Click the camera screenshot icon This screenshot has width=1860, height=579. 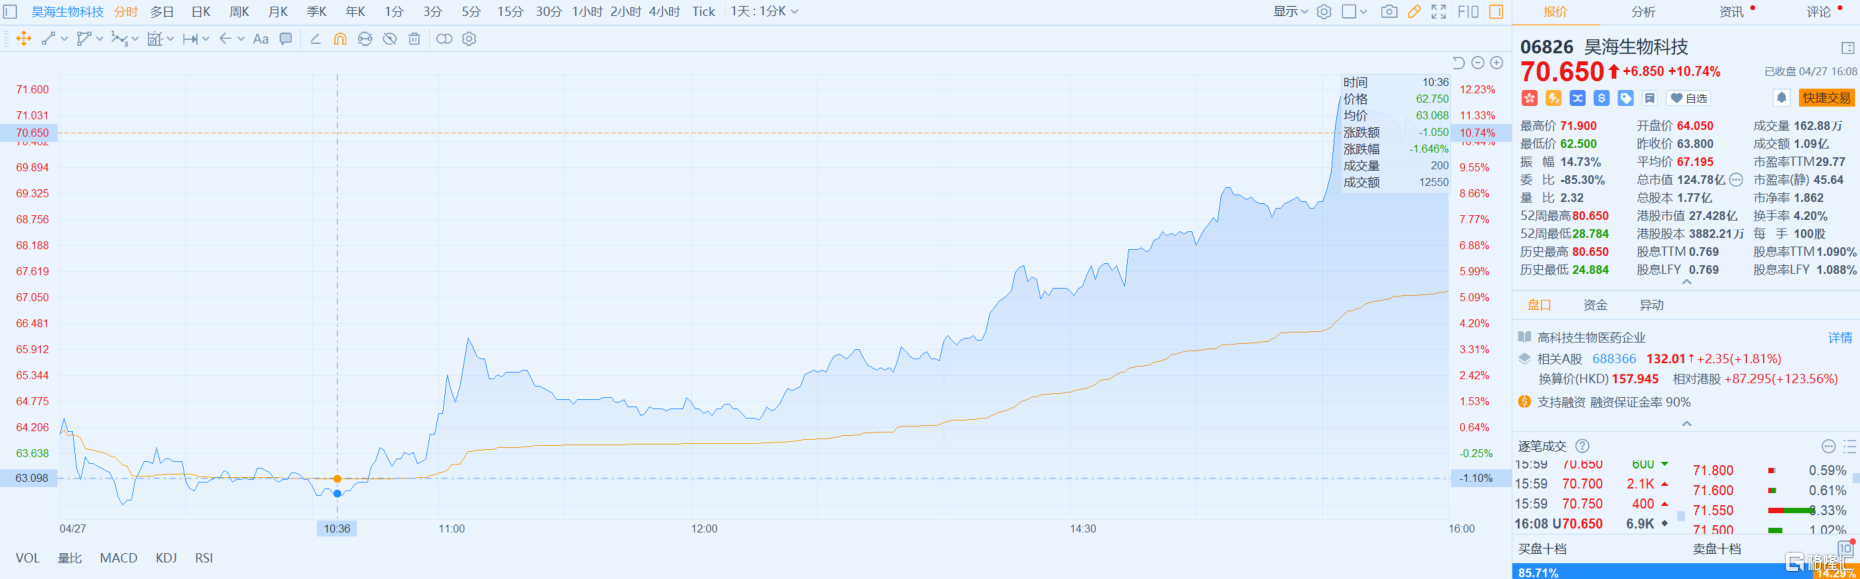pos(1389,12)
